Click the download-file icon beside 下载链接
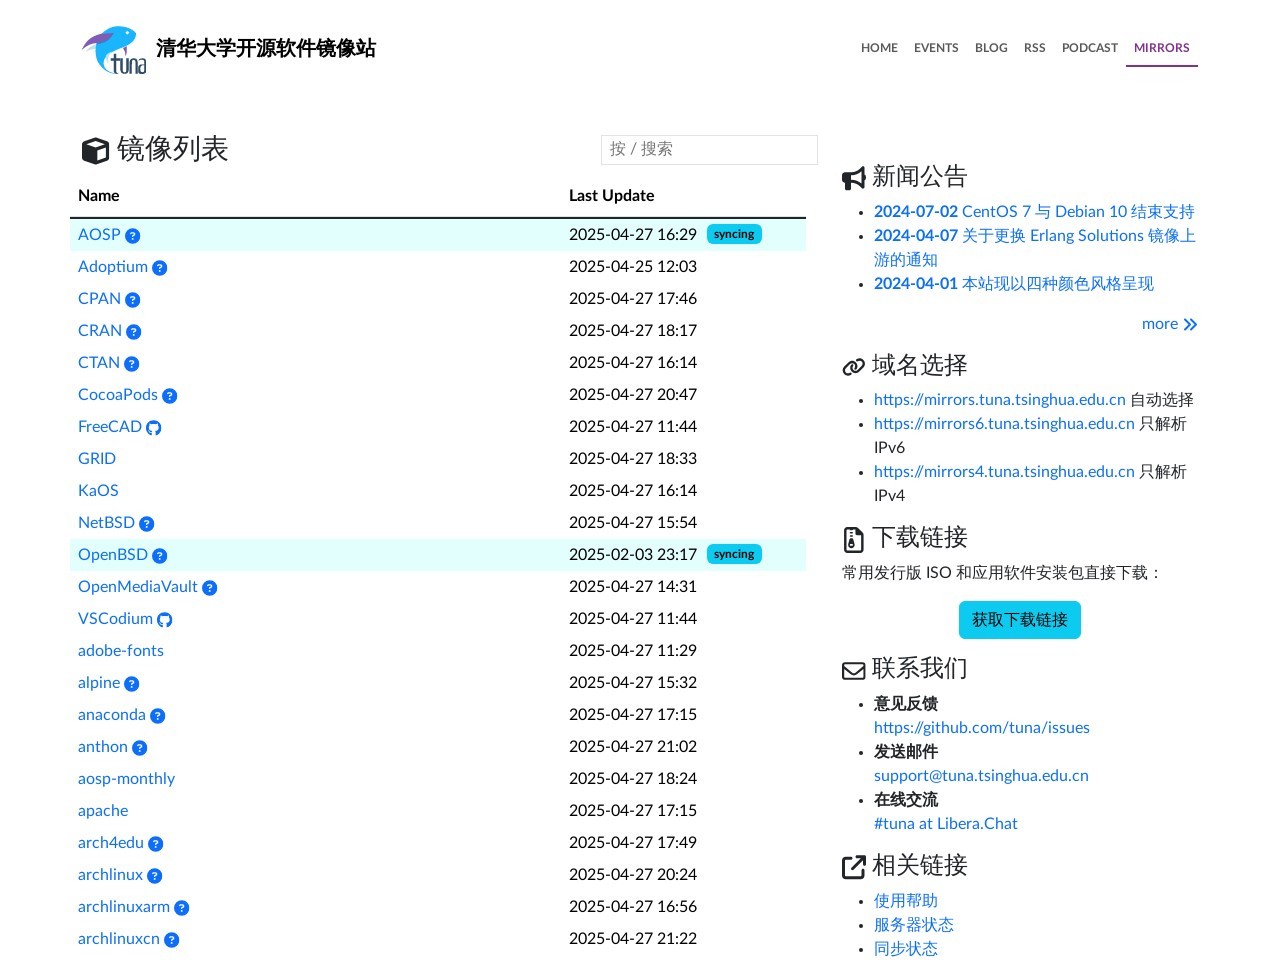 [853, 539]
